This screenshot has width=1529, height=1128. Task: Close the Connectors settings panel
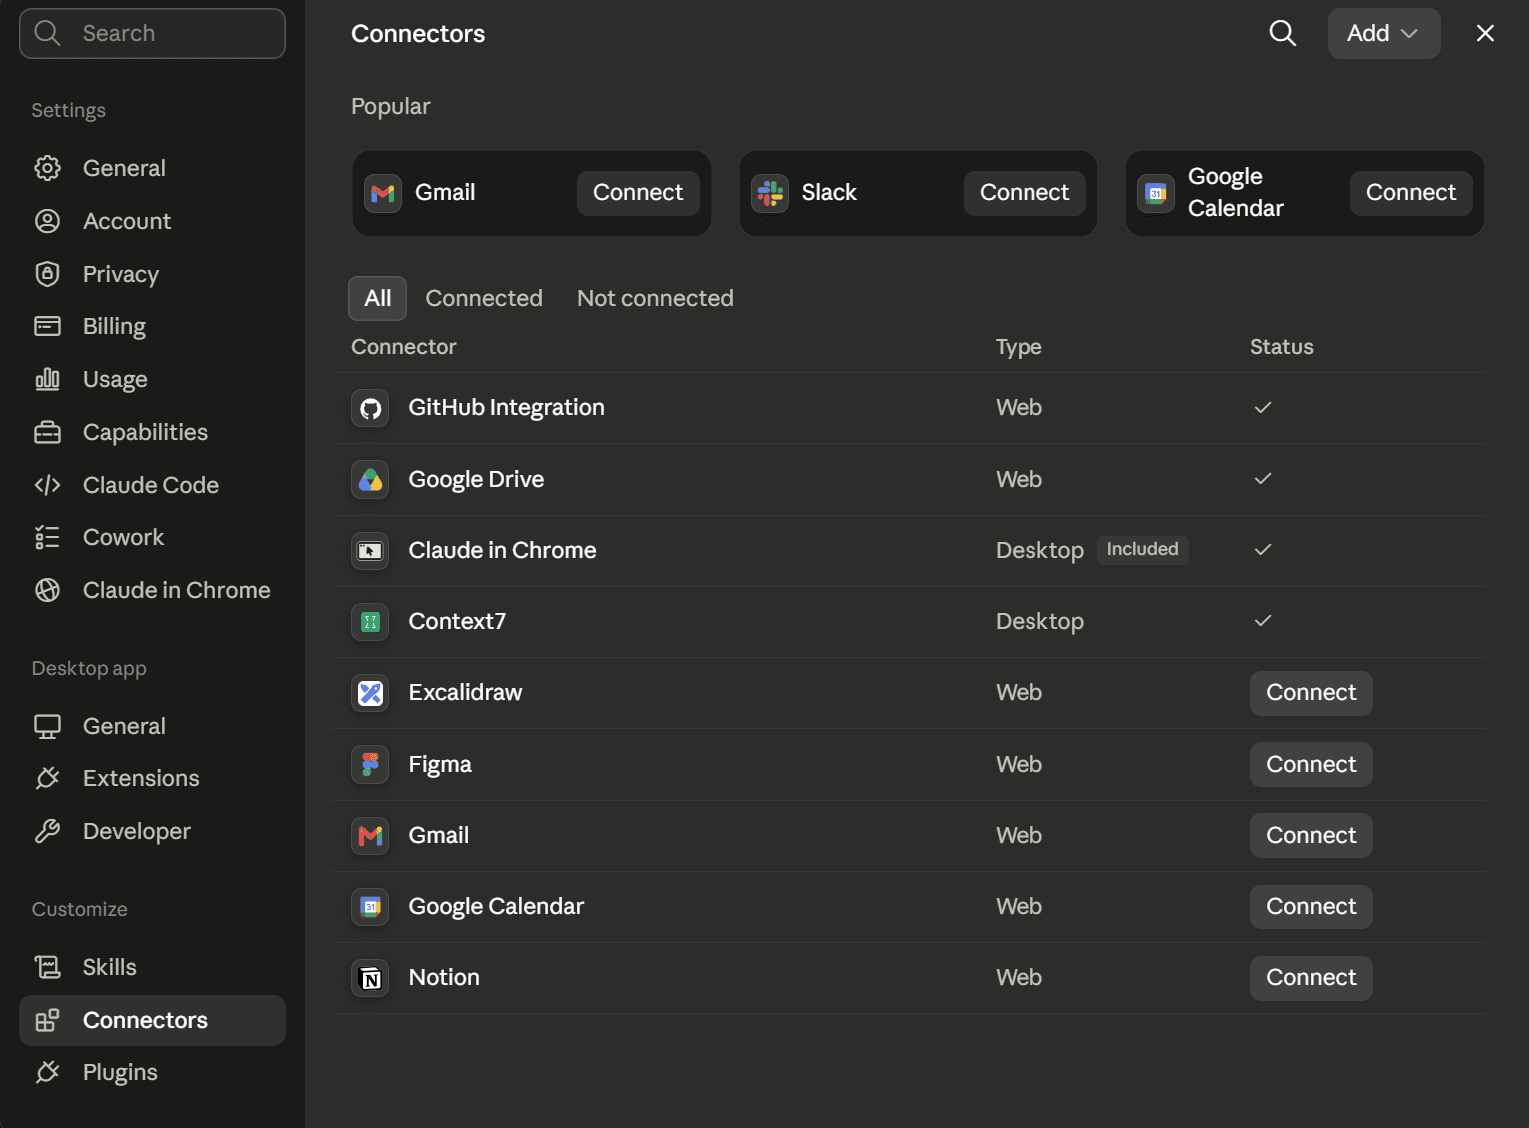pyautogui.click(x=1485, y=33)
